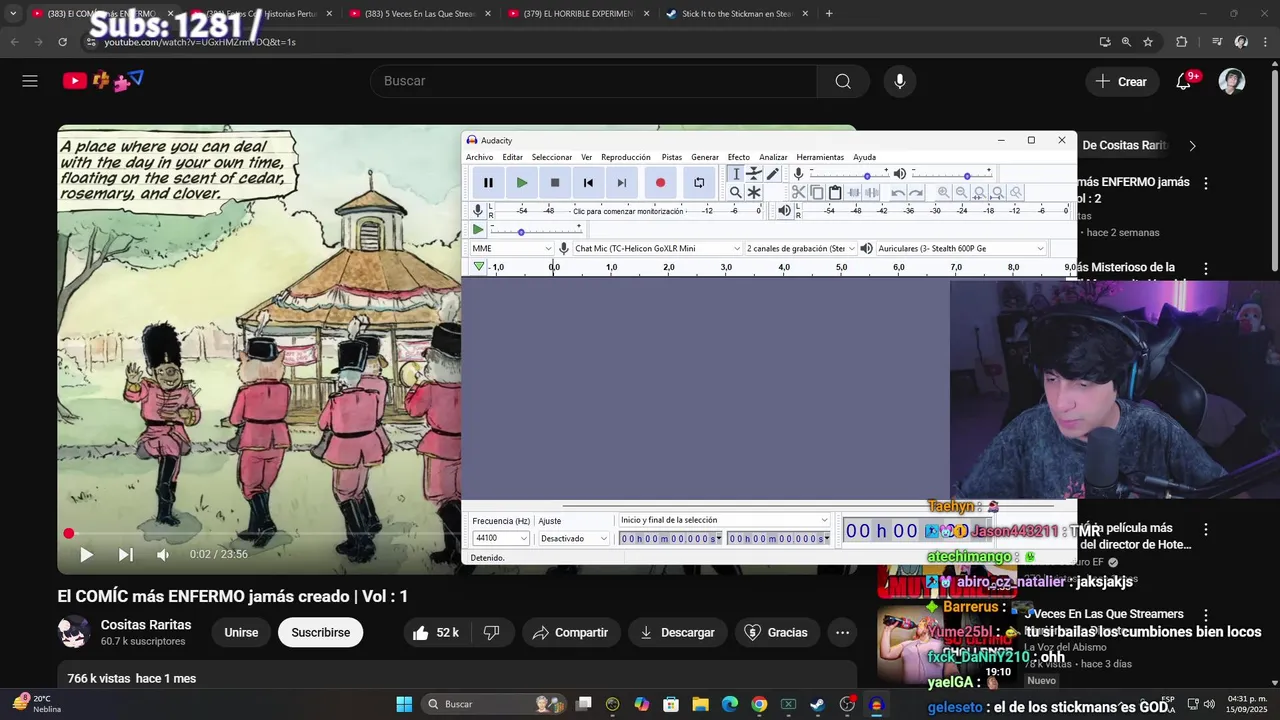Click the Zoom Out magnifier icon
This screenshot has height=720, width=1280.
[961, 192]
